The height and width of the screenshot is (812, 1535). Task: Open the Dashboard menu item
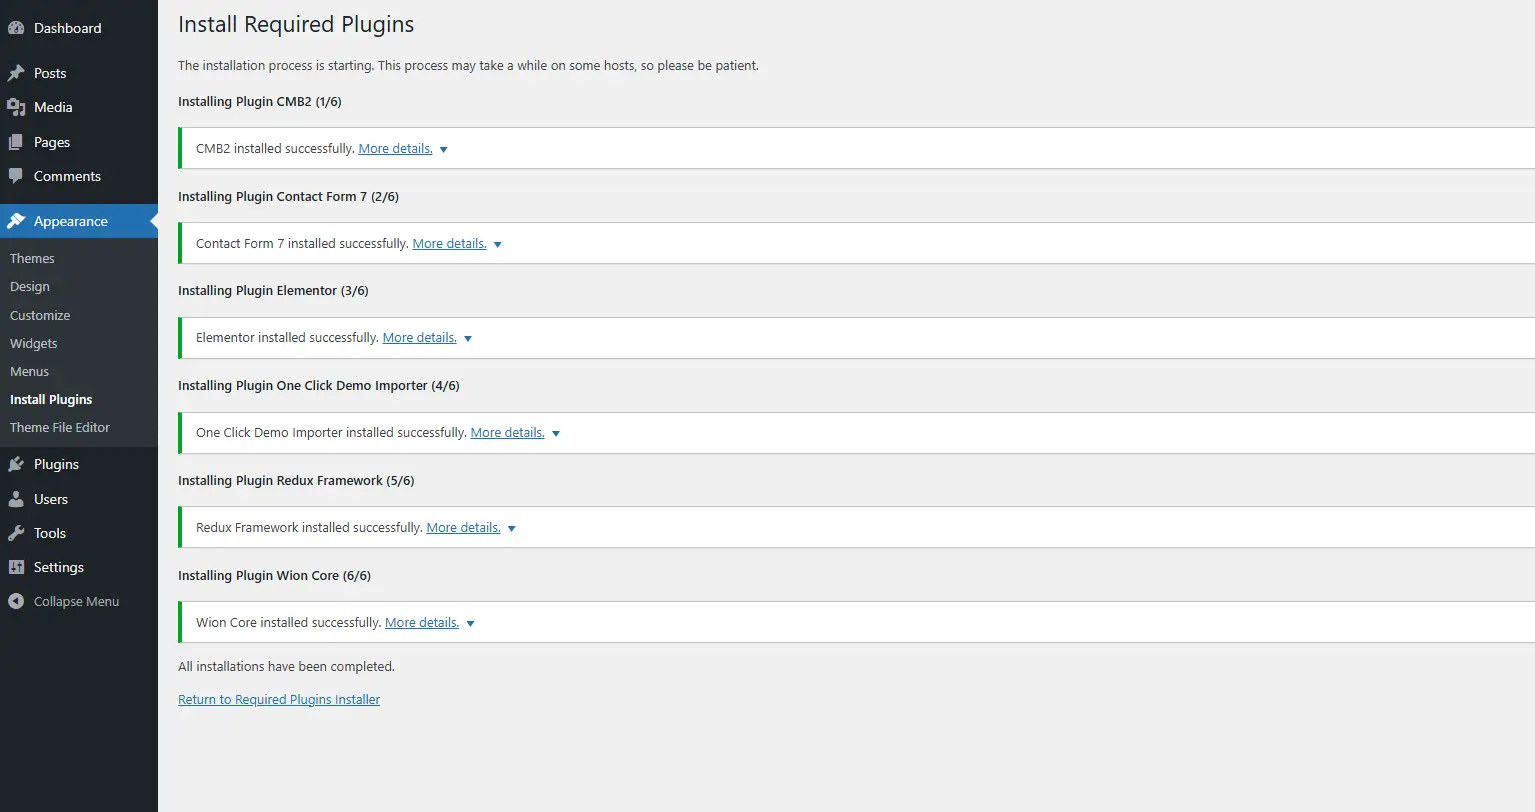(67, 28)
